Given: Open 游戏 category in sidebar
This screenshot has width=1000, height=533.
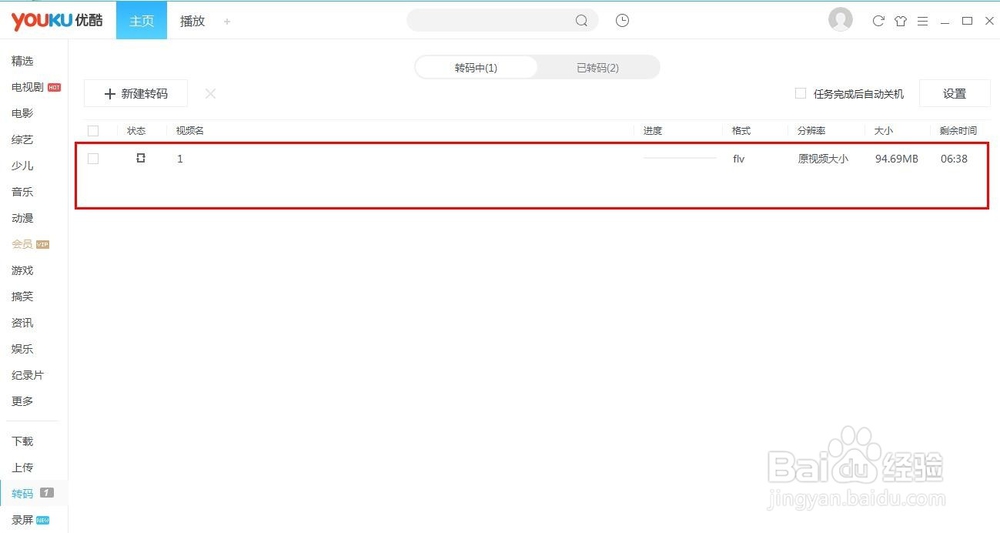Looking at the screenshot, I should (22, 270).
